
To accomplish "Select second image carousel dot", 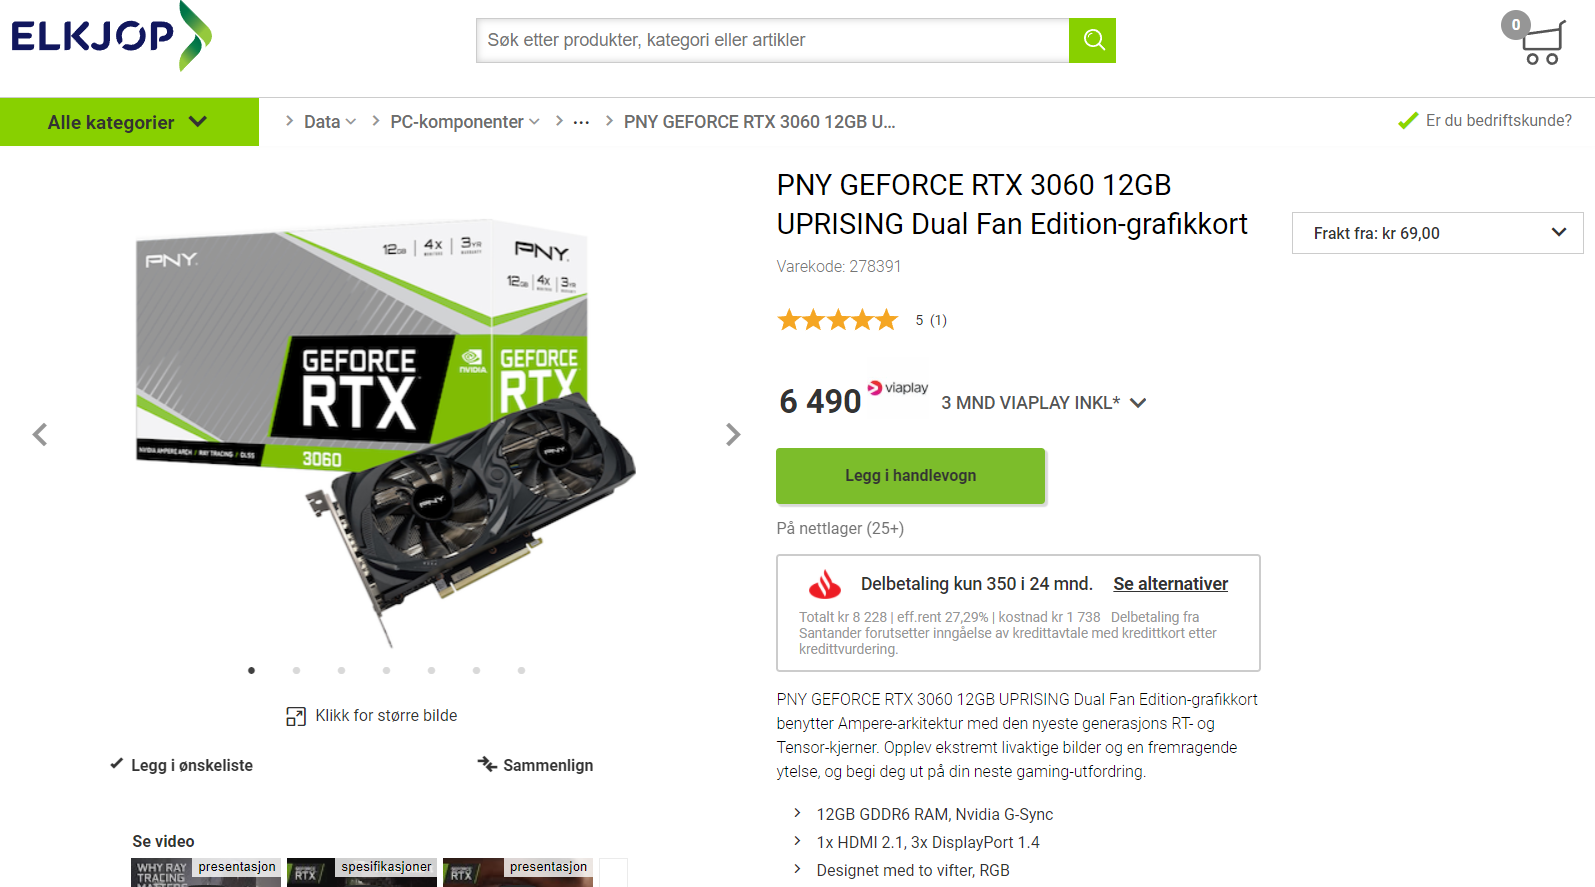I will coord(296,670).
